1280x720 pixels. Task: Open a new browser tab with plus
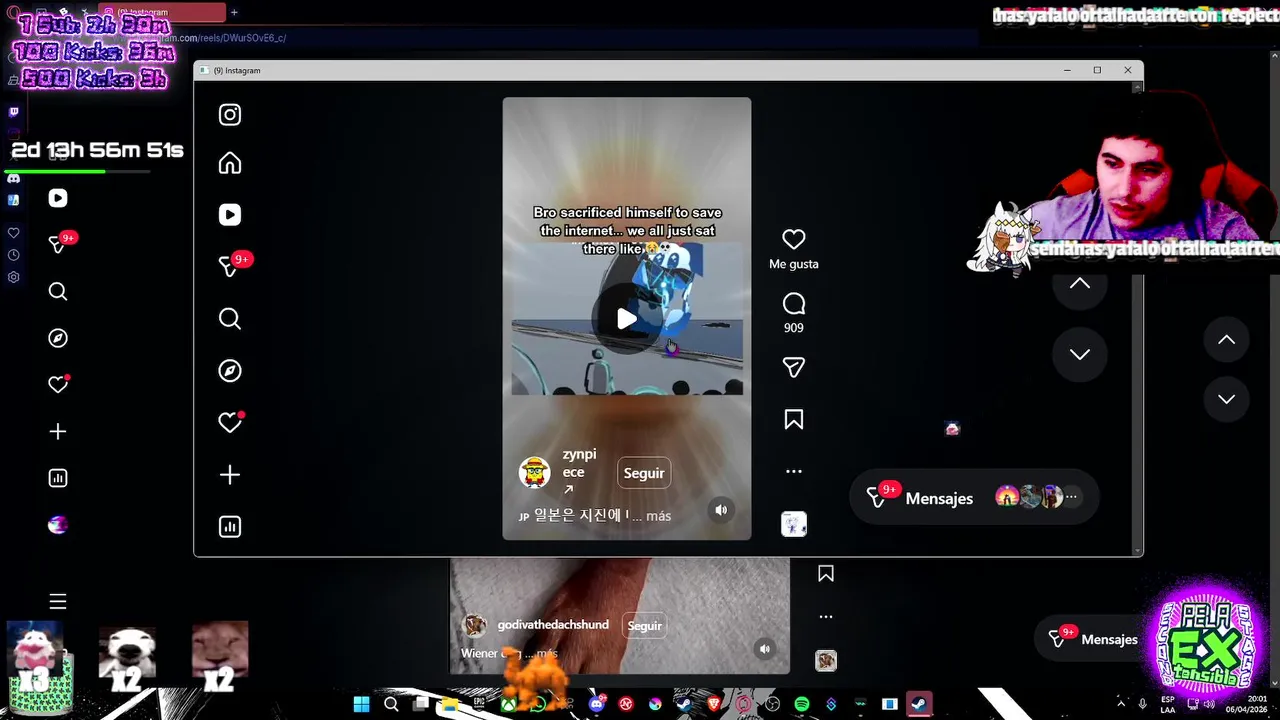click(x=234, y=12)
